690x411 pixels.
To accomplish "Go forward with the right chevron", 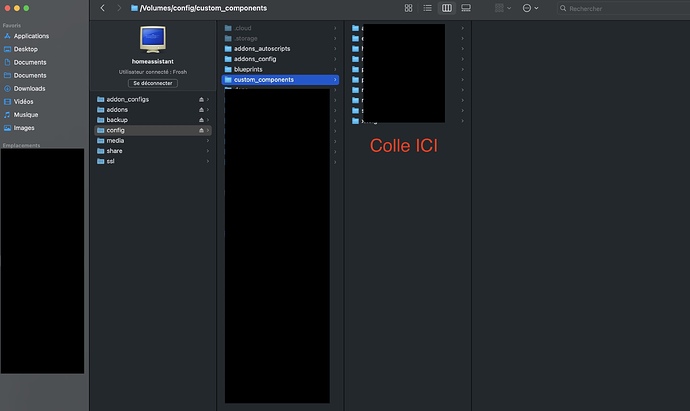I will [119, 8].
